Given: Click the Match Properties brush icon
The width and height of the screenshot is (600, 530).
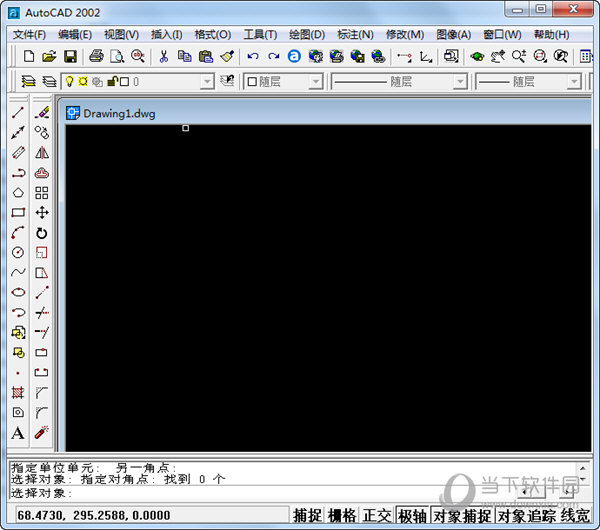Looking at the screenshot, I should pyautogui.click(x=227, y=57).
